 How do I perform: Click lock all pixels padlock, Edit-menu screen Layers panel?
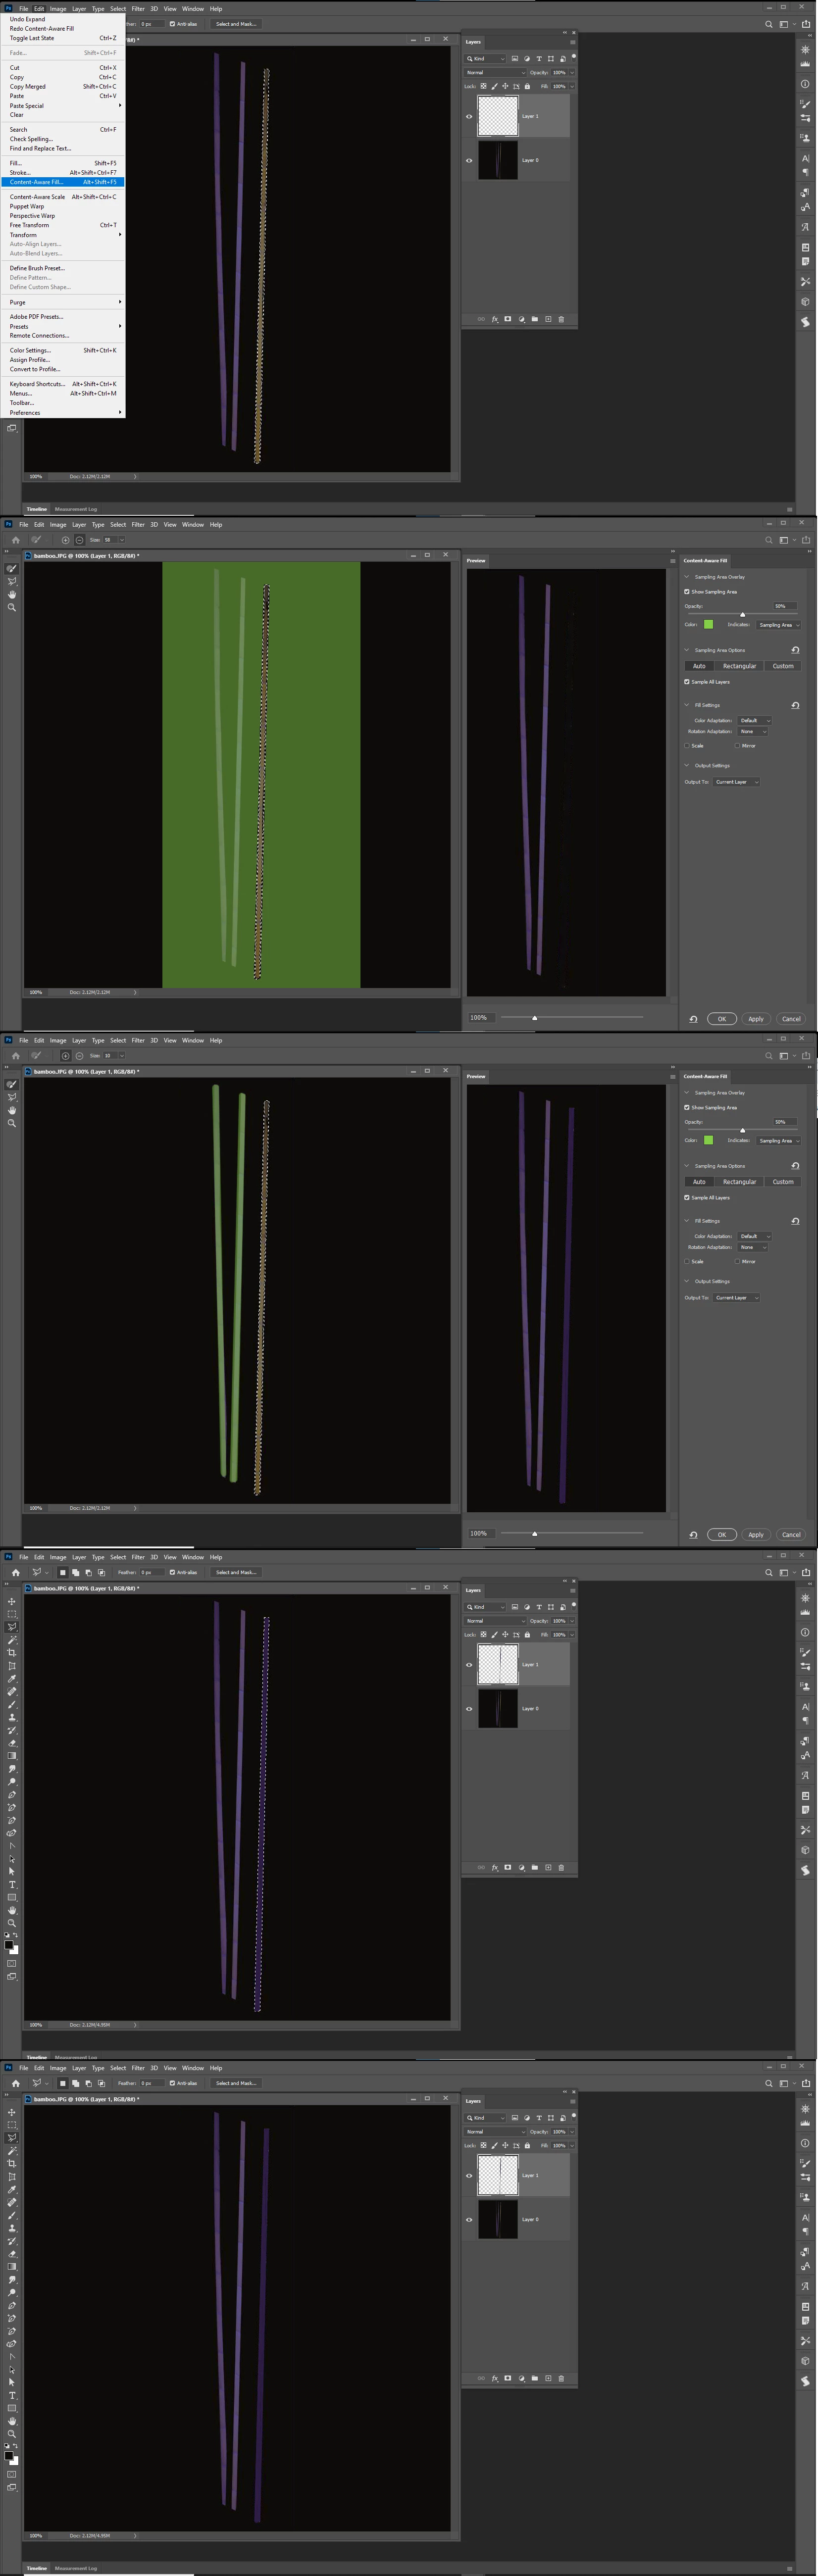pyautogui.click(x=527, y=86)
